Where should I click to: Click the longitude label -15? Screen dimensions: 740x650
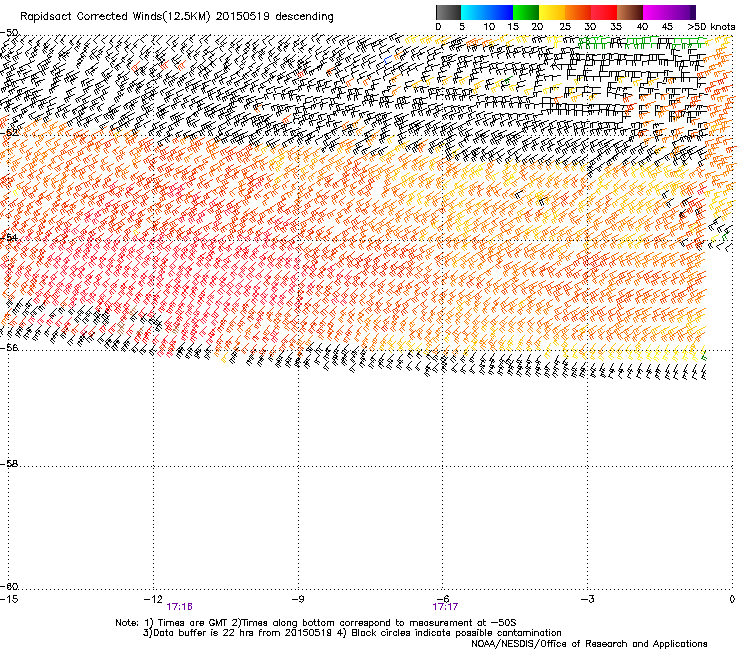tap(9, 599)
